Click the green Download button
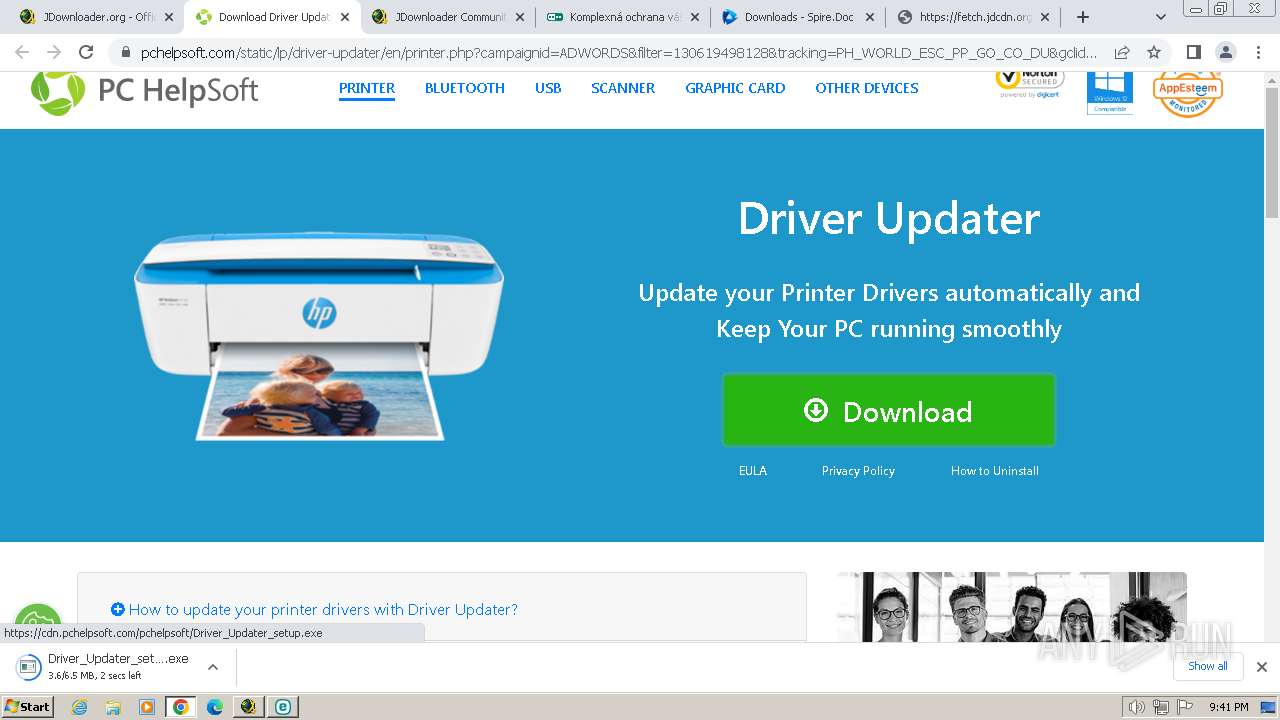Image resolution: width=1280 pixels, height=720 pixels. [x=889, y=410]
